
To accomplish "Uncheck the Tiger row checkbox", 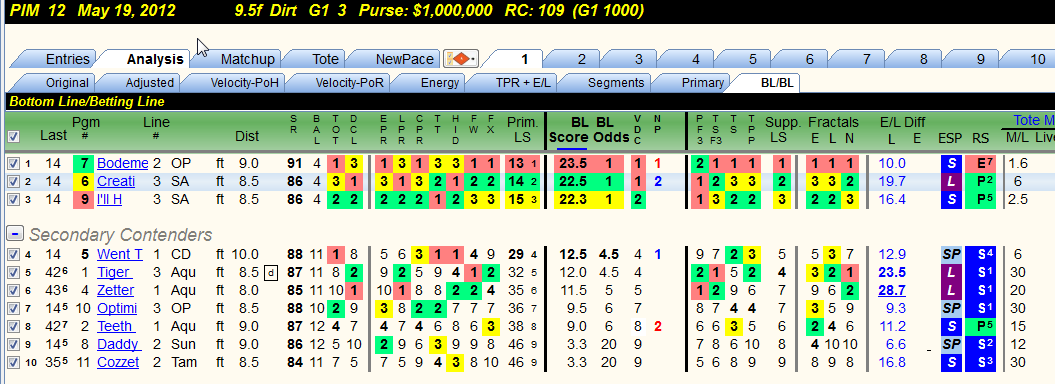I will pyautogui.click(x=13, y=272).
